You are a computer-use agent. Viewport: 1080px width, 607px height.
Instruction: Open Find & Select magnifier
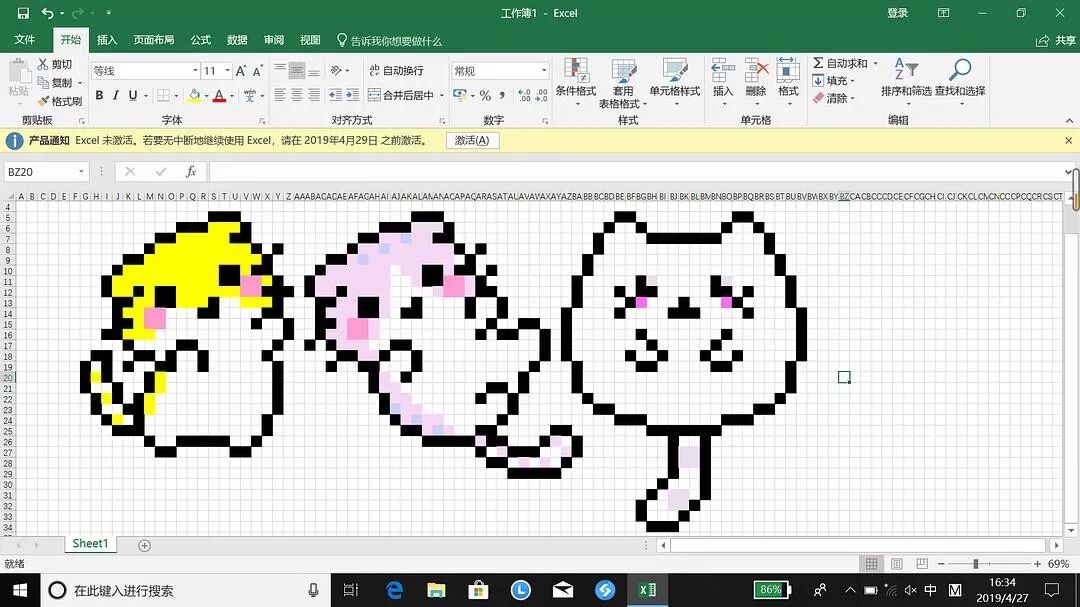959,81
